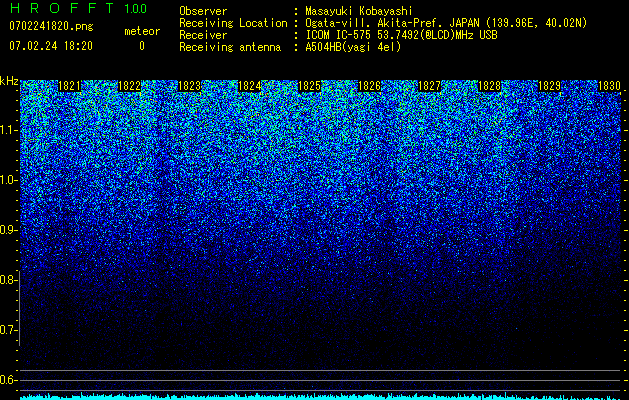Click the 1826 time marker
Screen dimensions: 629x400
[x=369, y=86]
